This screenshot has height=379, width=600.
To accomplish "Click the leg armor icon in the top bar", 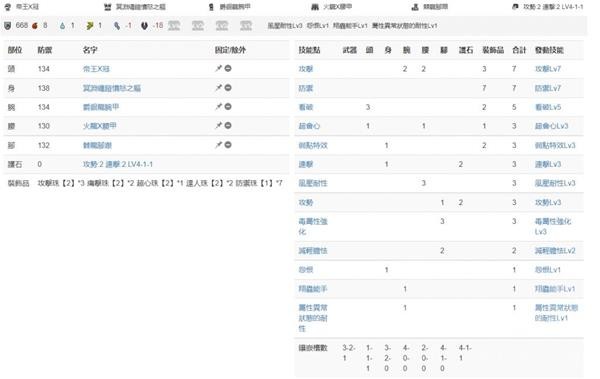I will click(415, 7).
